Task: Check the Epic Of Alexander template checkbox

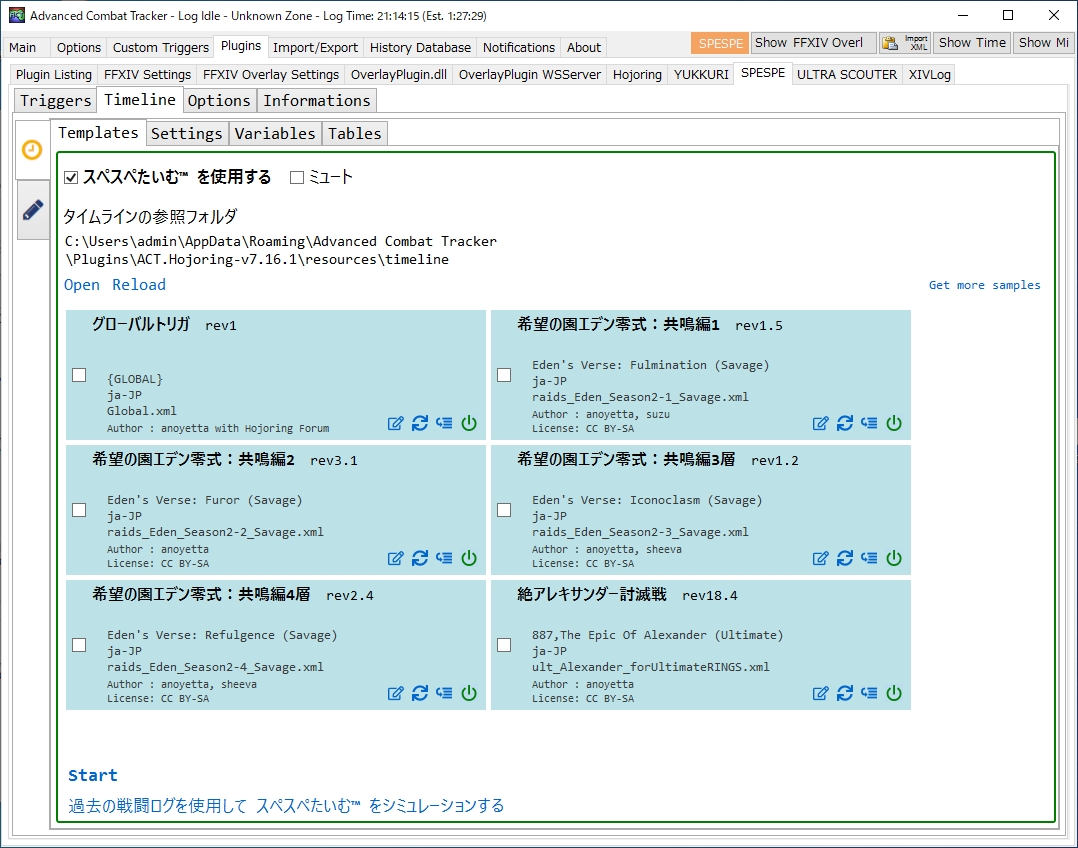Action: pyautogui.click(x=504, y=644)
